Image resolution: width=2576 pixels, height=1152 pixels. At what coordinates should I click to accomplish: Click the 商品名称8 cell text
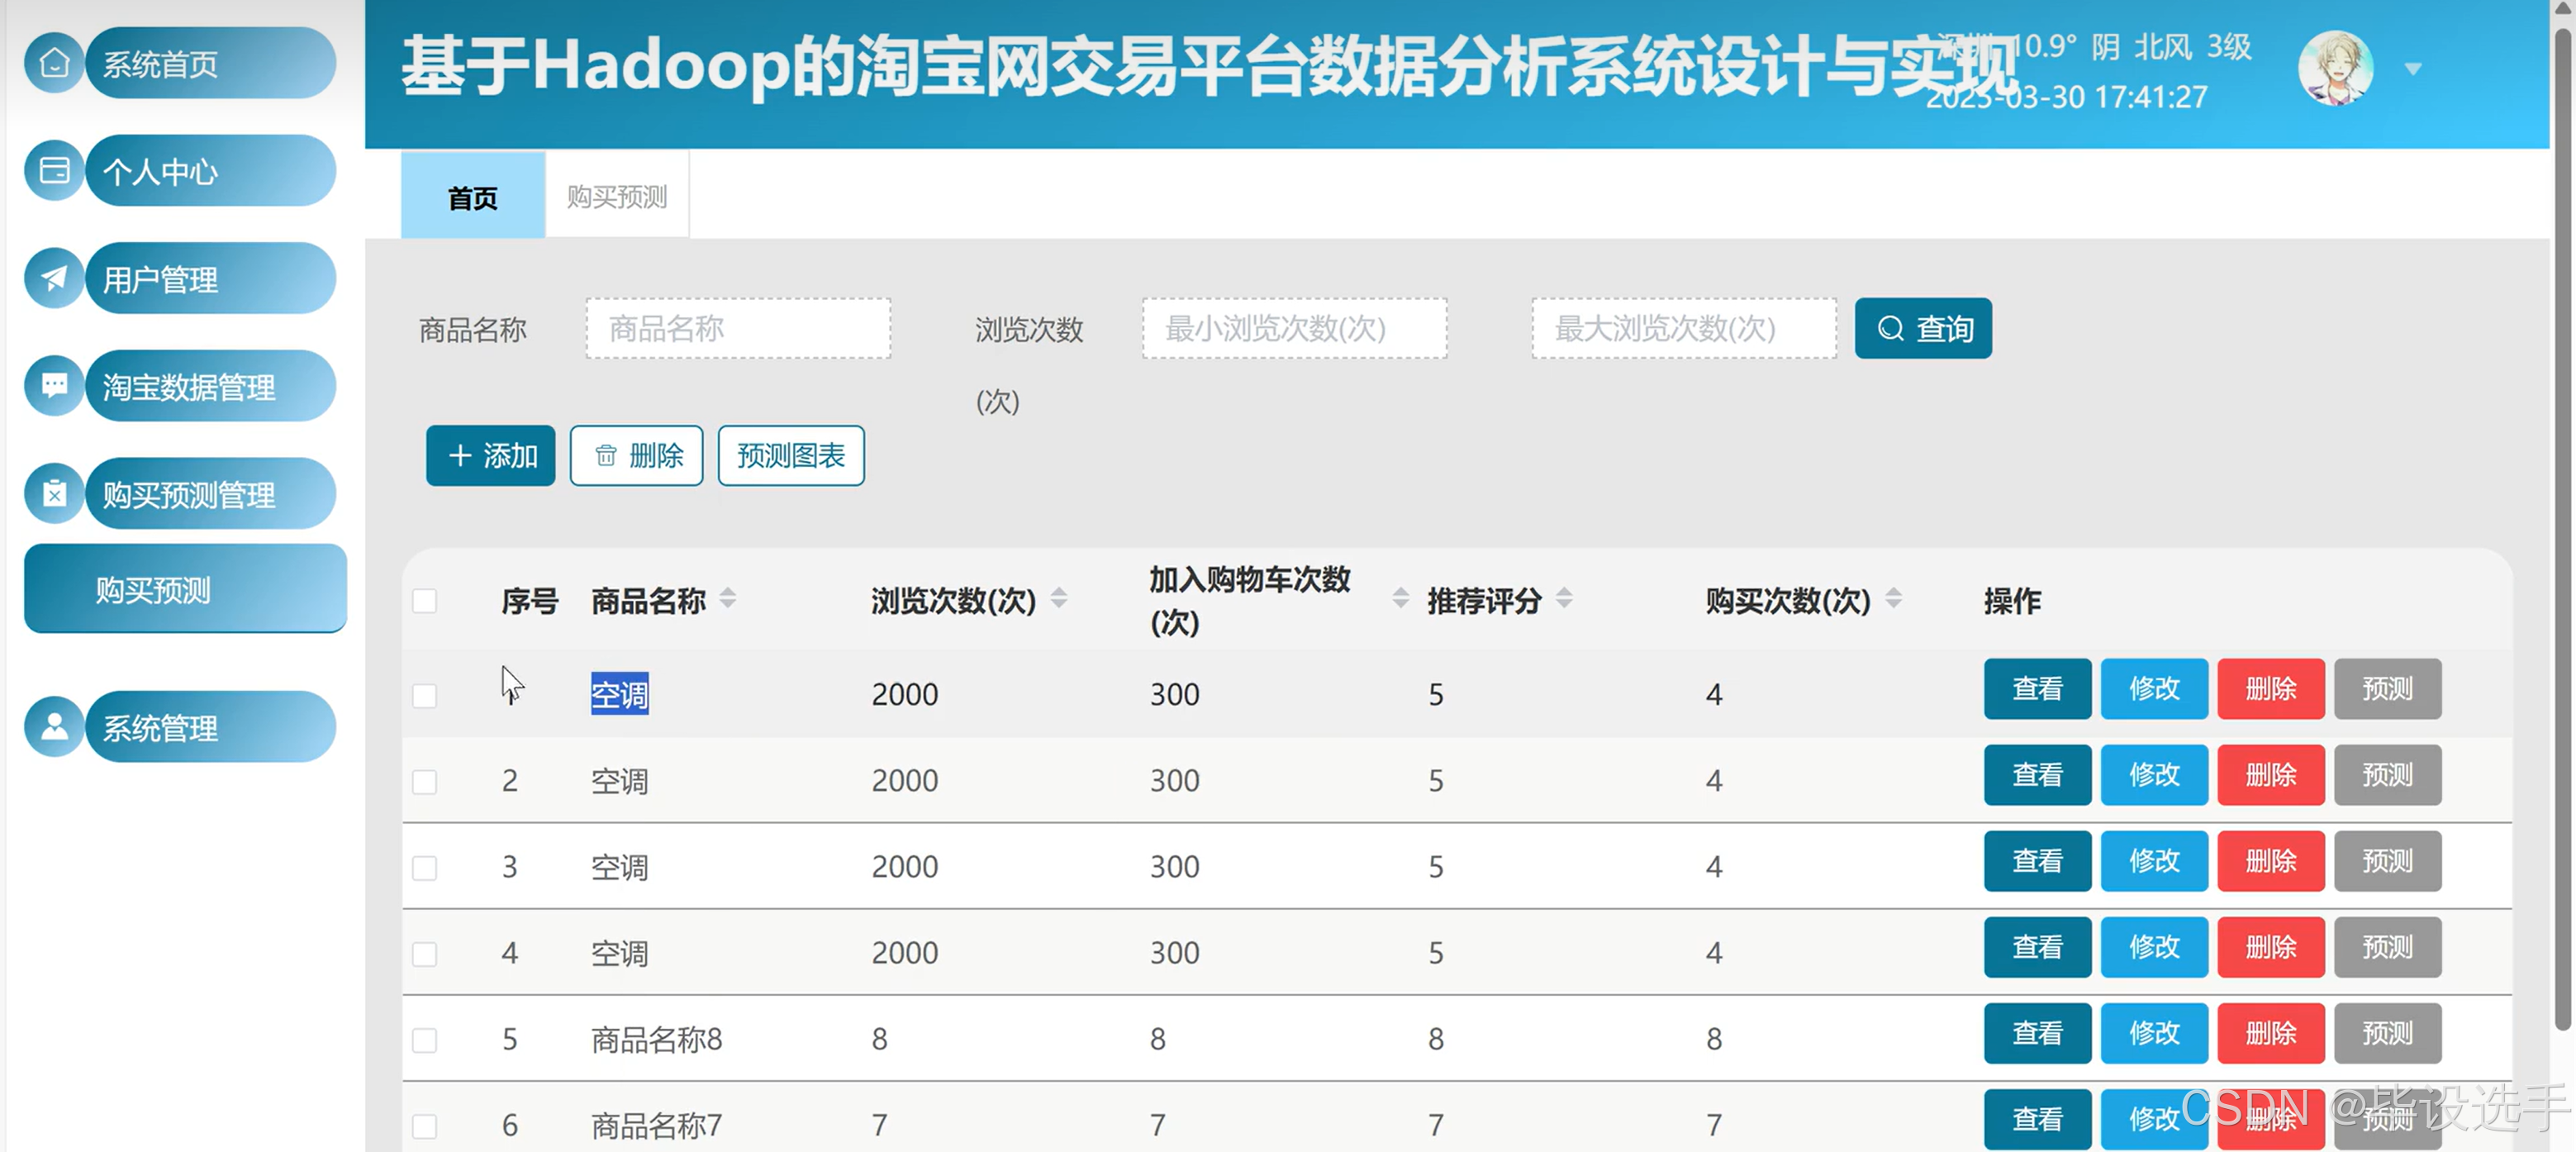(x=656, y=1040)
